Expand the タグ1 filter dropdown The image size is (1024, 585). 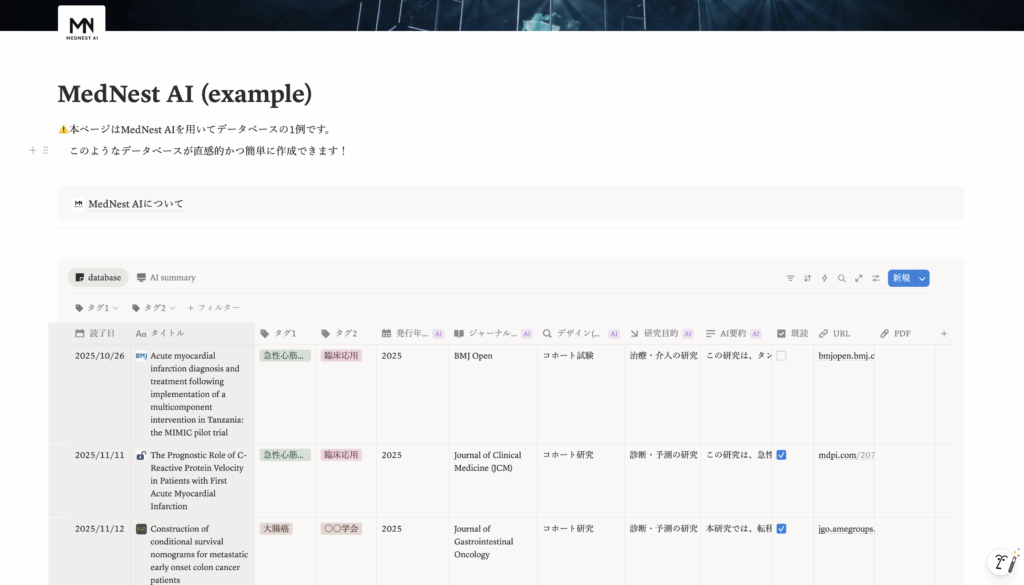pyautogui.click(x=97, y=308)
